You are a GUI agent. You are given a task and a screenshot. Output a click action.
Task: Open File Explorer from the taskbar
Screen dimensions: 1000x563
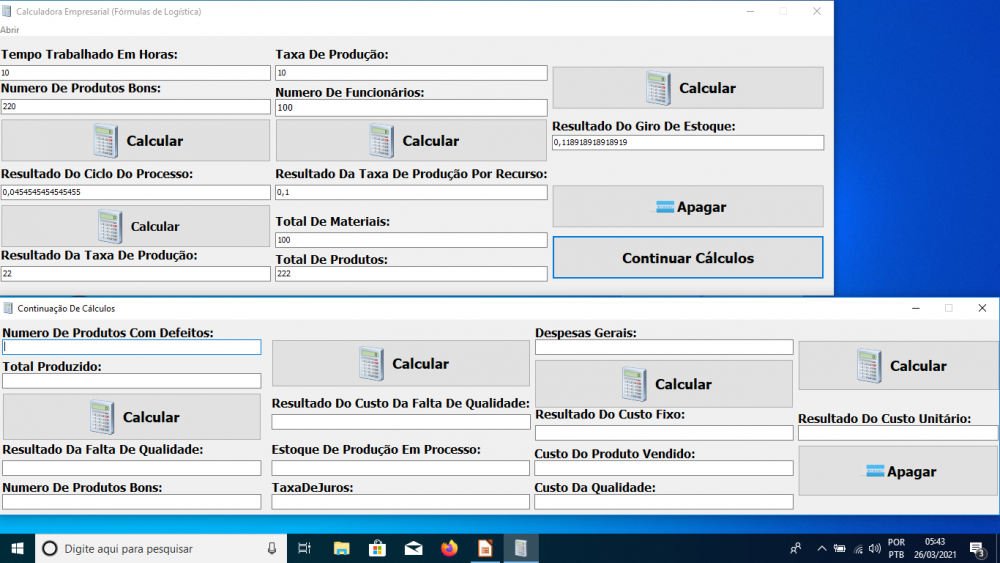coord(341,548)
